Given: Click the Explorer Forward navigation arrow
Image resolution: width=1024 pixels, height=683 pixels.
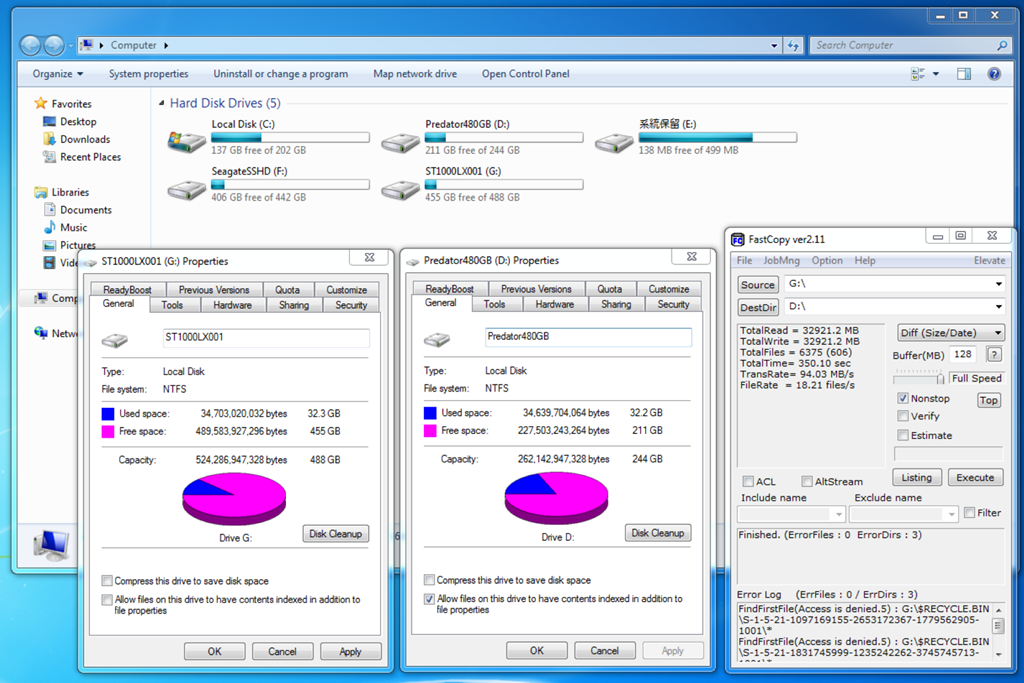Looking at the screenshot, I should point(54,45).
